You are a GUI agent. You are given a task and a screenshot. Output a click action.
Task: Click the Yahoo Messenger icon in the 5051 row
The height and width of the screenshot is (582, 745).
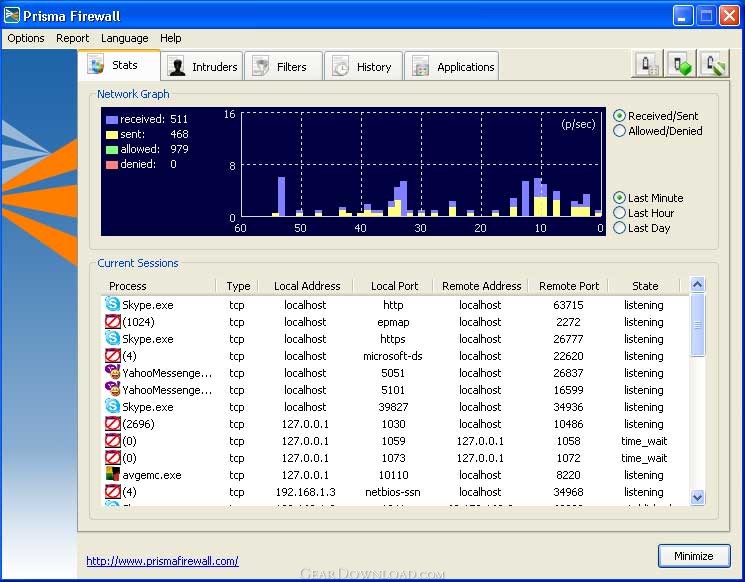click(113, 372)
